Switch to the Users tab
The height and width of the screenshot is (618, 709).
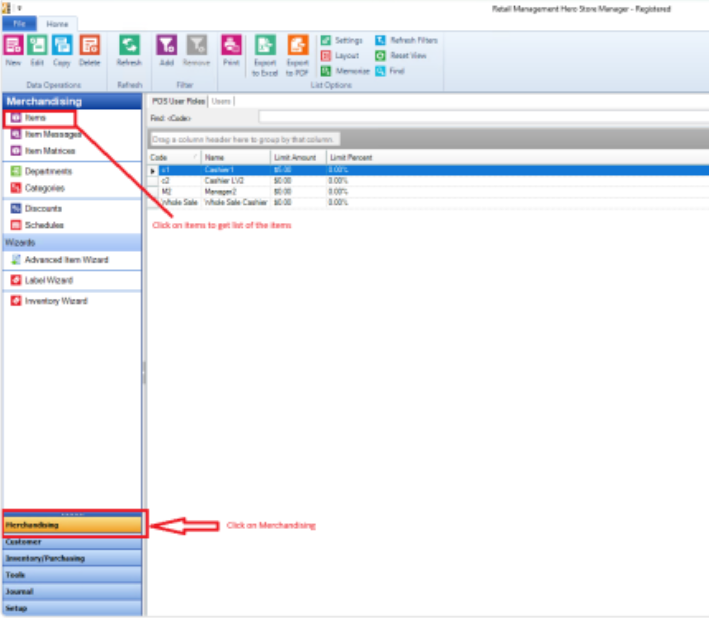point(221,101)
